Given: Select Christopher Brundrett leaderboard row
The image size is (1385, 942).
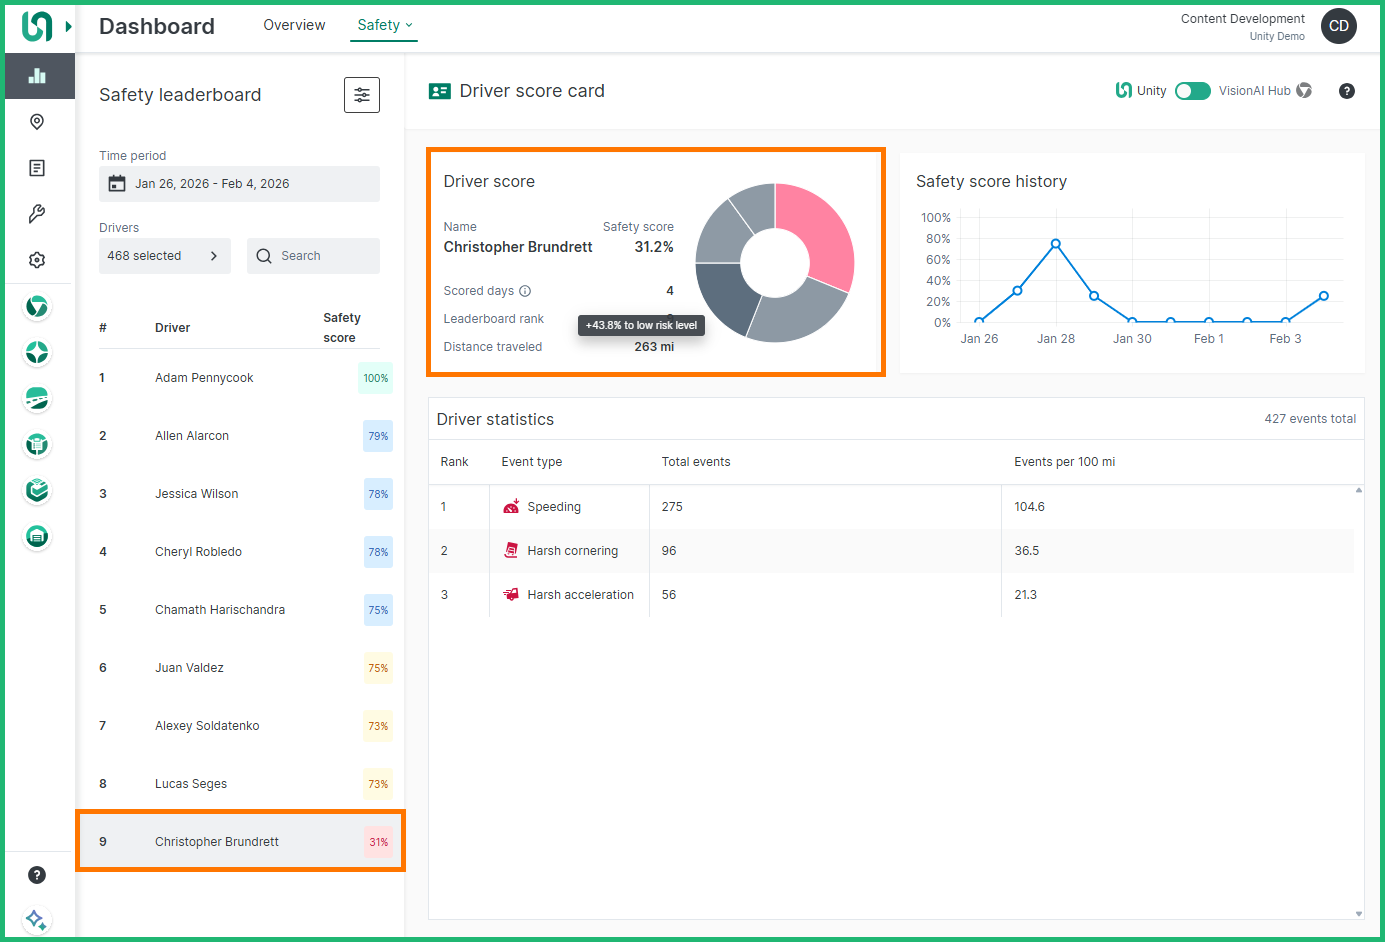Looking at the screenshot, I should pyautogui.click(x=217, y=842).
